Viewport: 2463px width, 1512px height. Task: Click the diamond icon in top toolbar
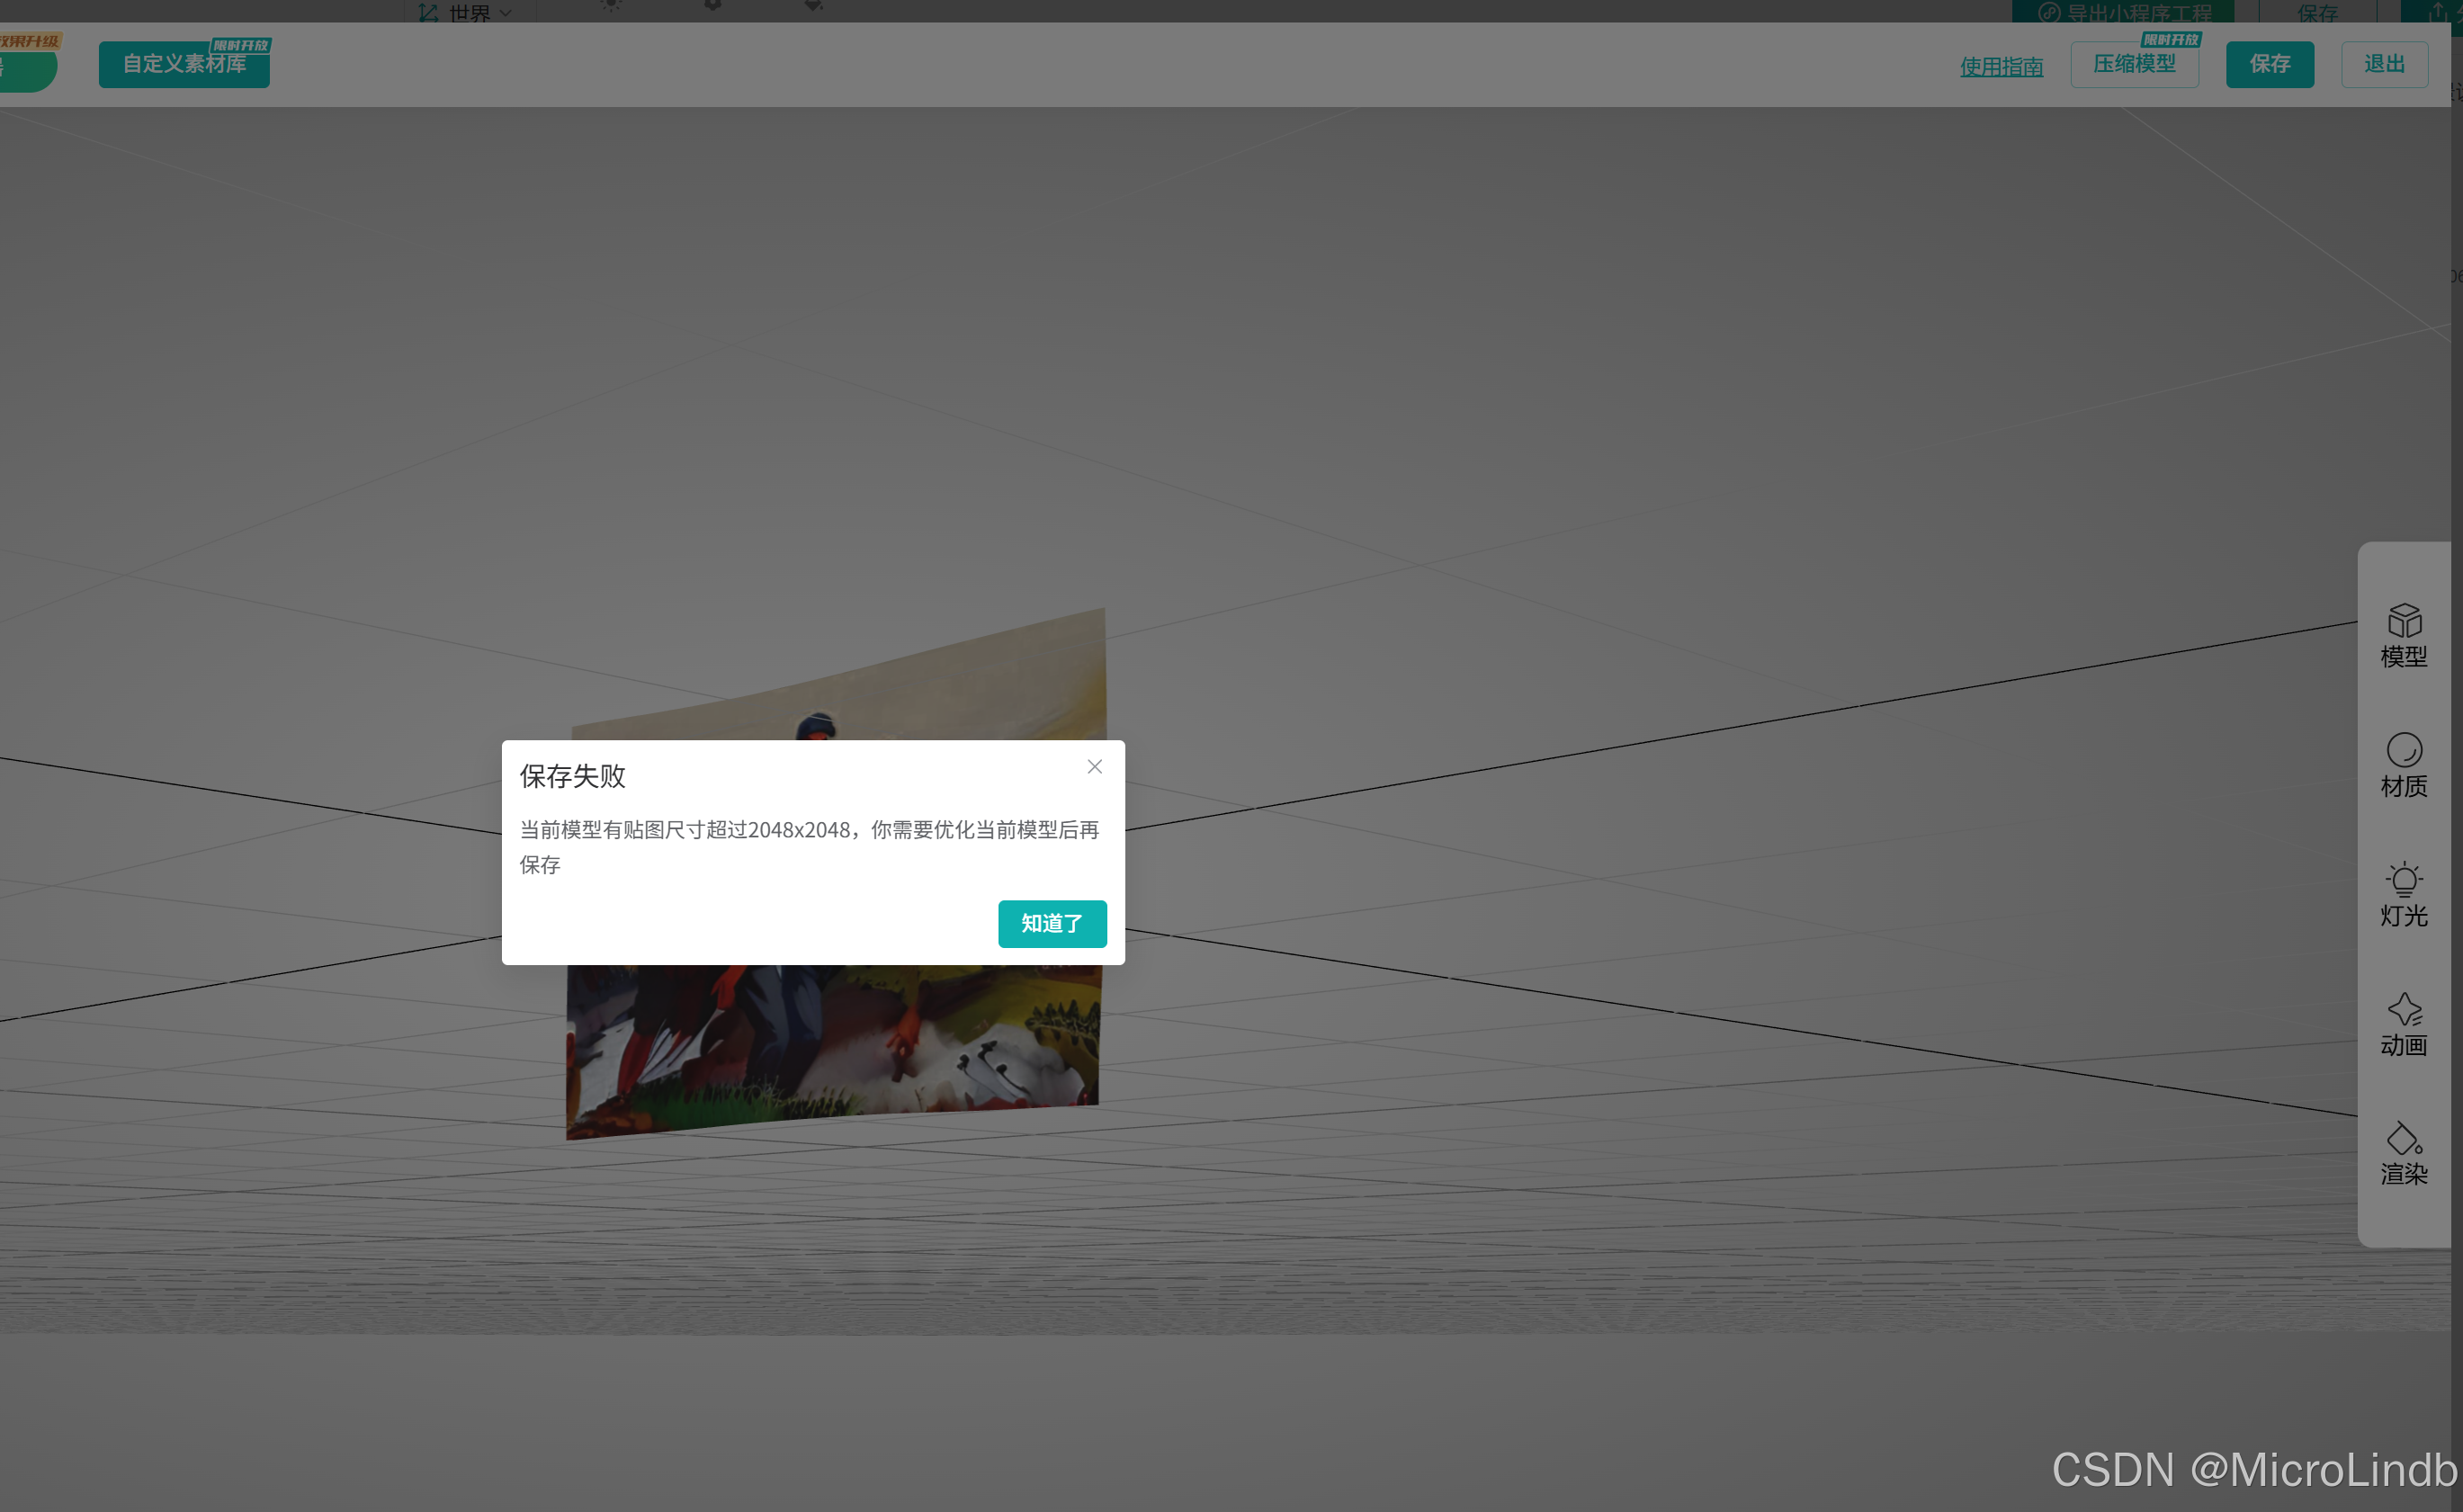[813, 6]
